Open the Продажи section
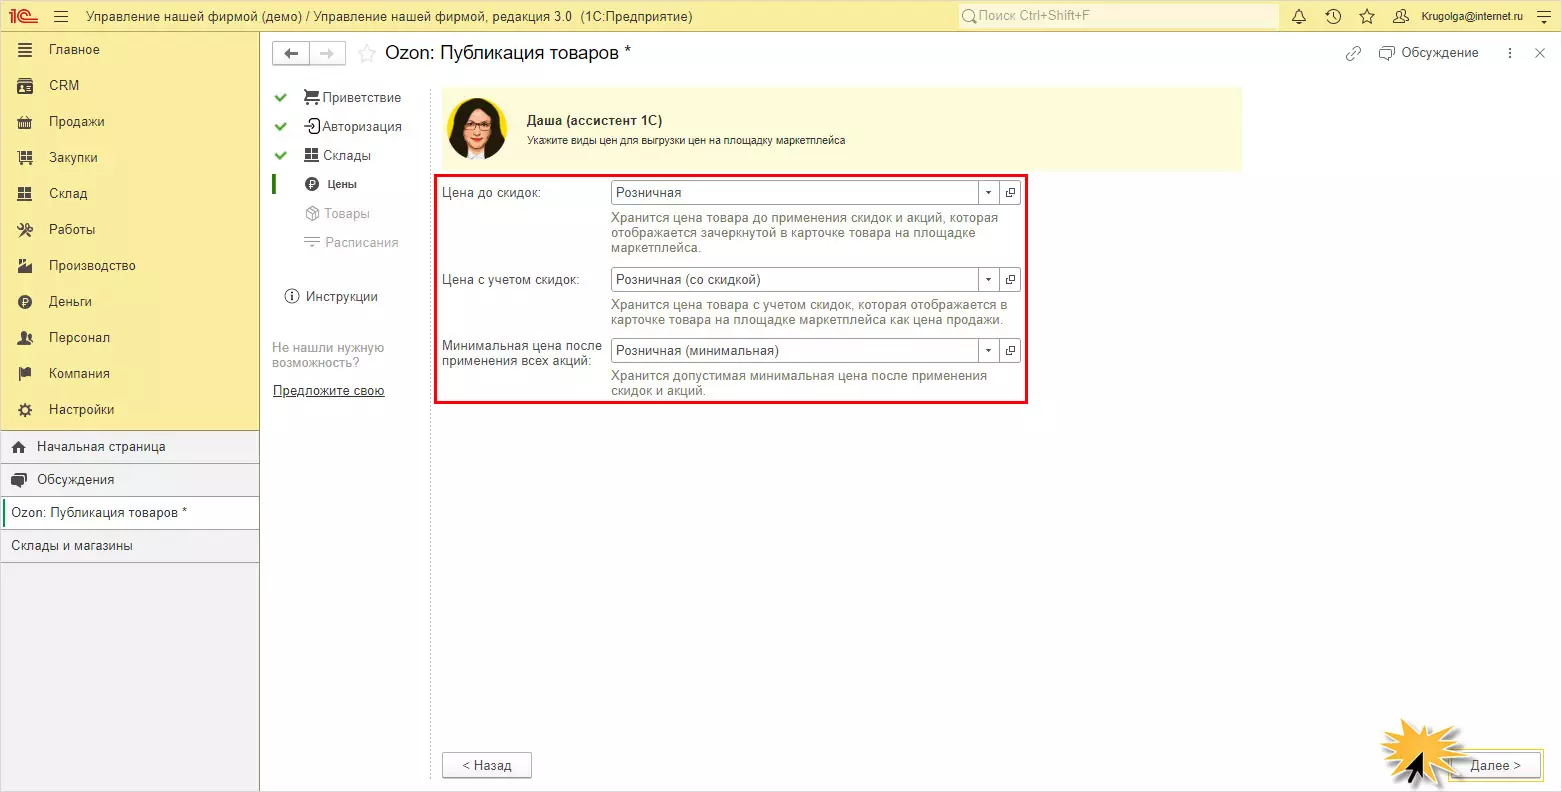The image size is (1562, 792). (130, 121)
